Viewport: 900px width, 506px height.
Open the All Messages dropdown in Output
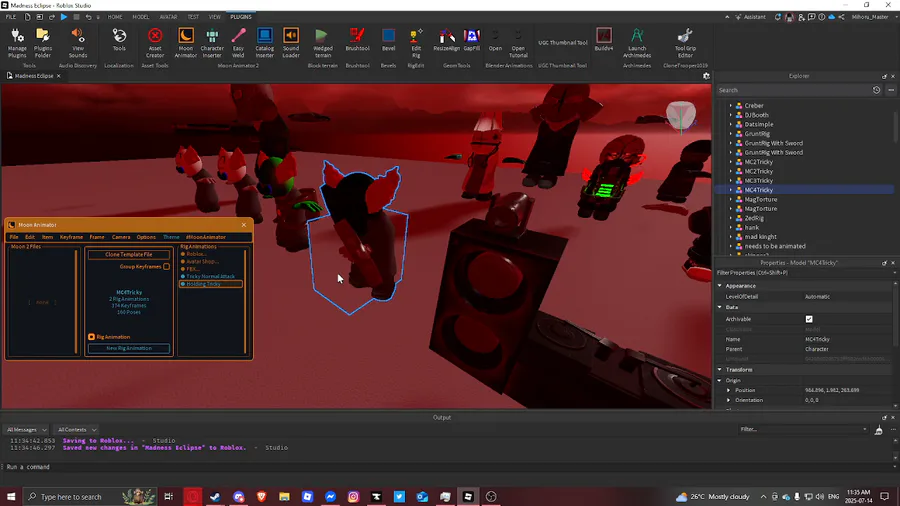tap(26, 430)
